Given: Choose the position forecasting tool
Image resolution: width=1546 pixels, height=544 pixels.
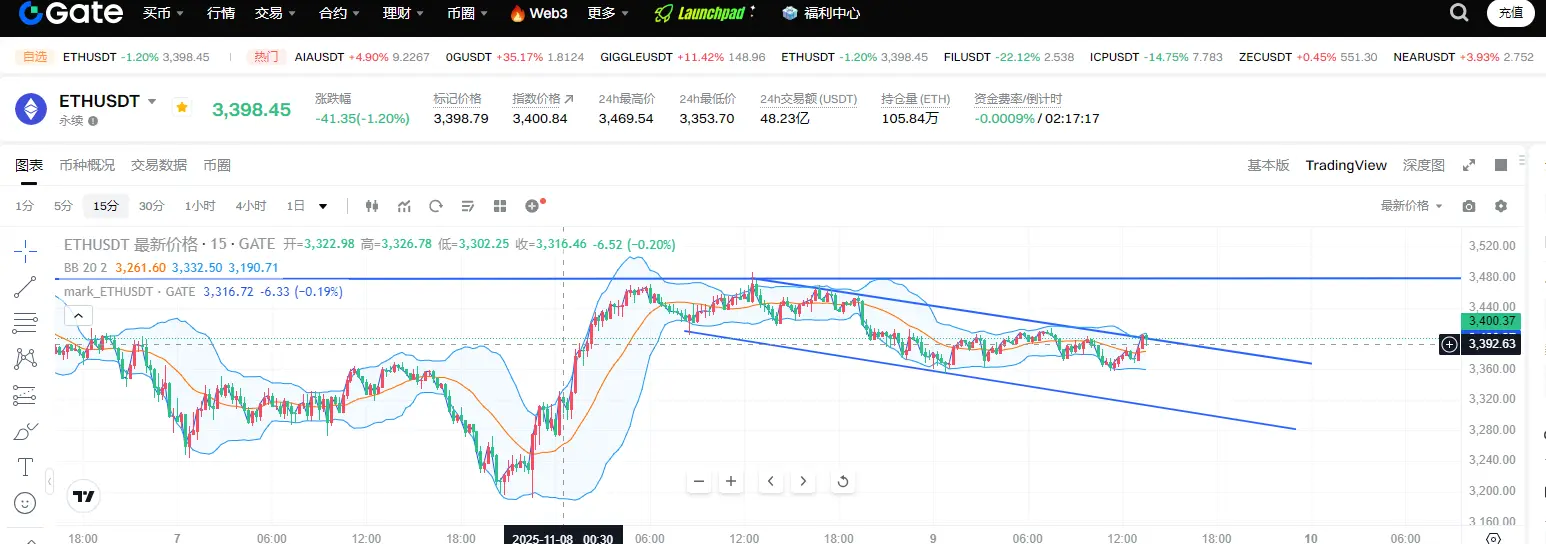Looking at the screenshot, I should coord(25,395).
